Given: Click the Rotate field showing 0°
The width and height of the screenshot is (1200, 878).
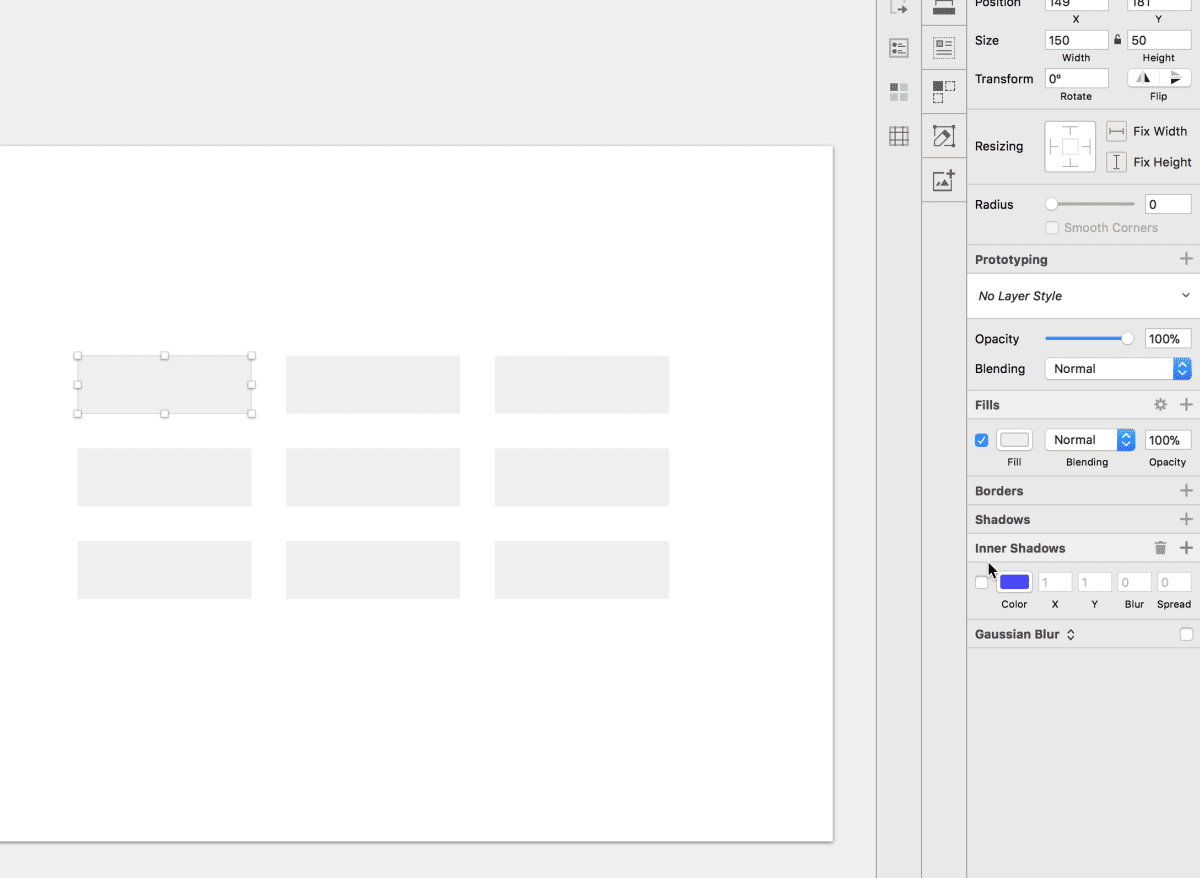Looking at the screenshot, I should (1076, 78).
